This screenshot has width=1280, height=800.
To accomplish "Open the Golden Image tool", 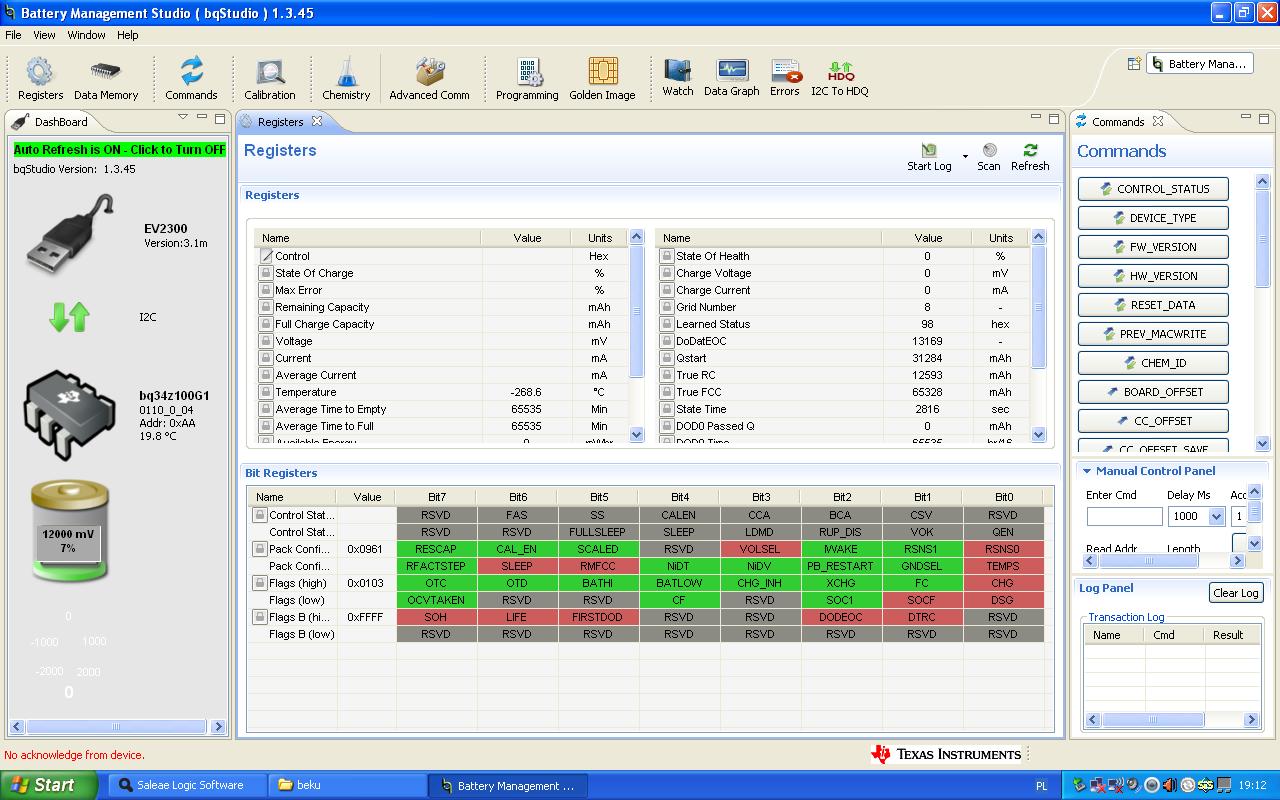I will 602,79.
